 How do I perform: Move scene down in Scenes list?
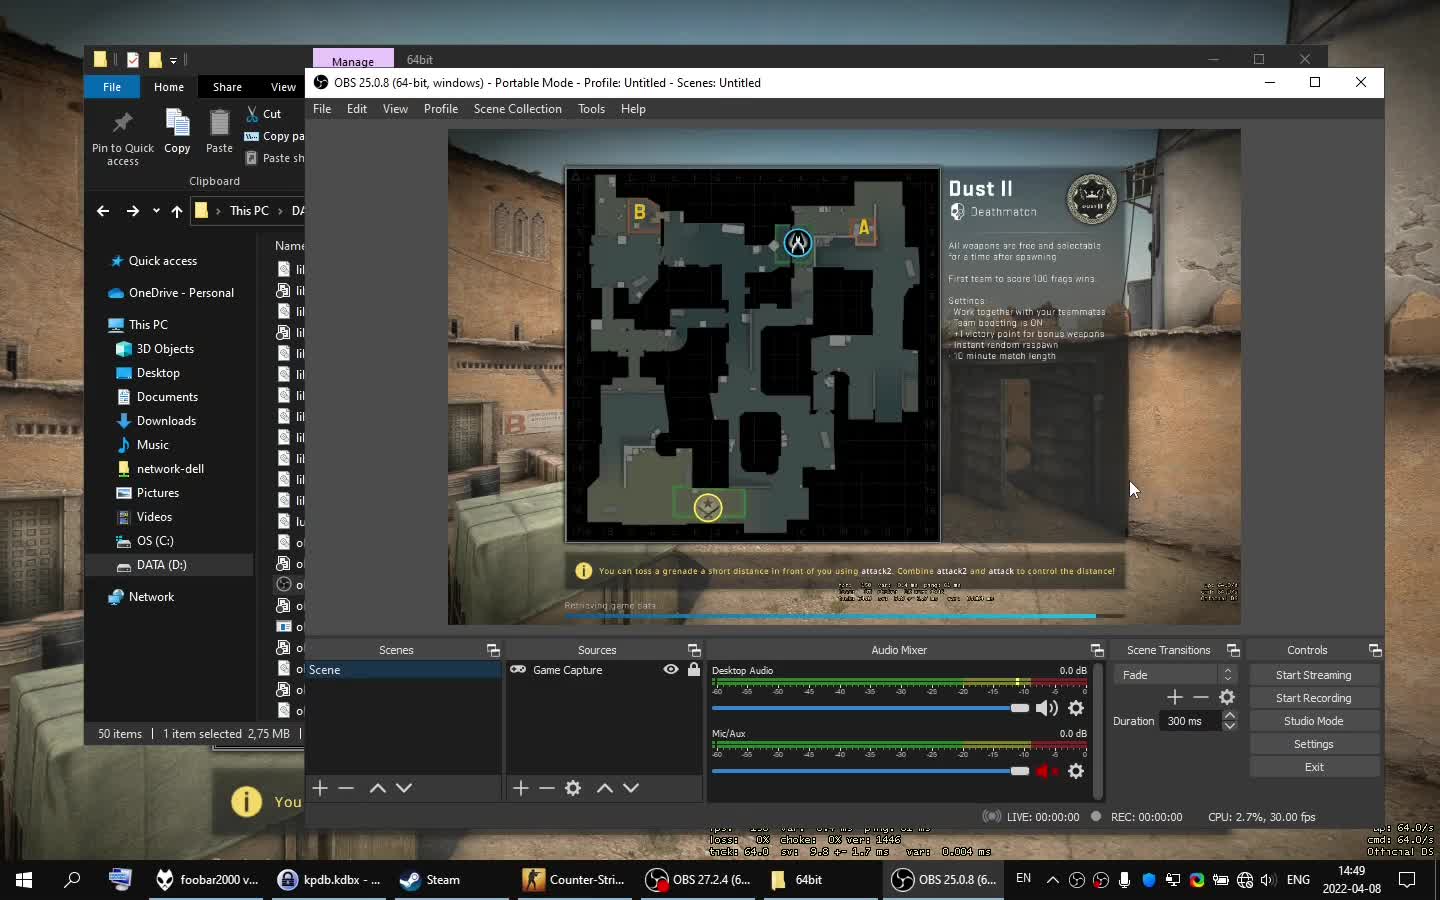tap(404, 788)
